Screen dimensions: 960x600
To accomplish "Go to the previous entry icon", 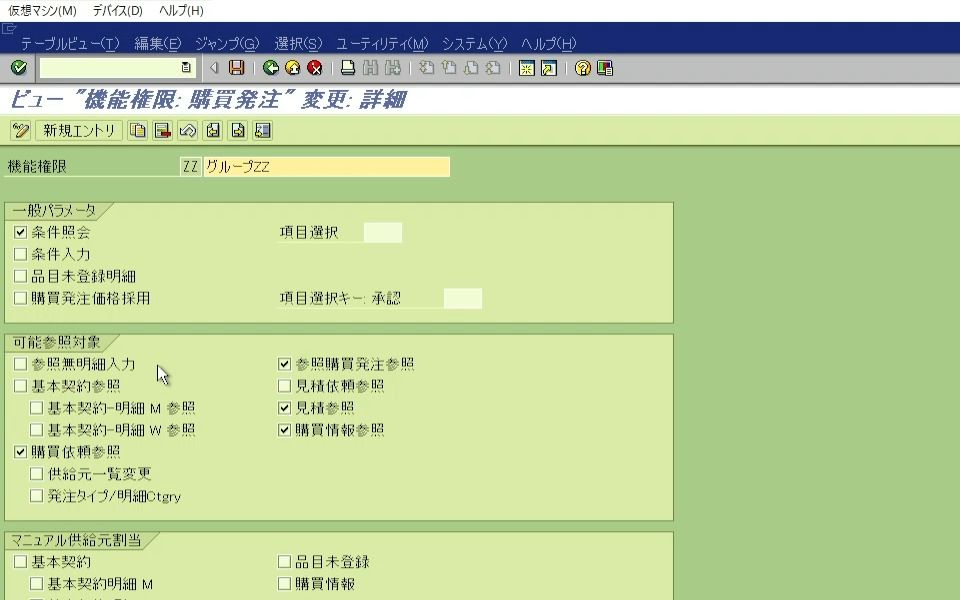I will pyautogui.click(x=212, y=130).
